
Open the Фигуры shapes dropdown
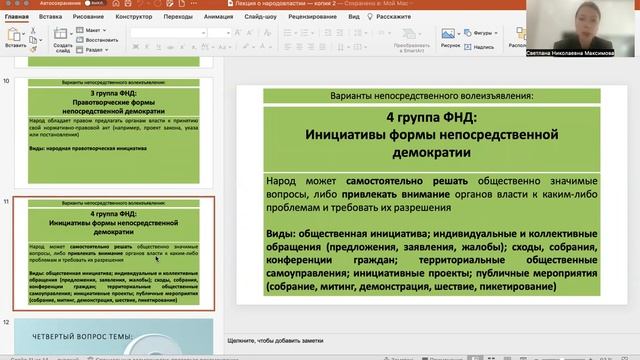point(481,33)
